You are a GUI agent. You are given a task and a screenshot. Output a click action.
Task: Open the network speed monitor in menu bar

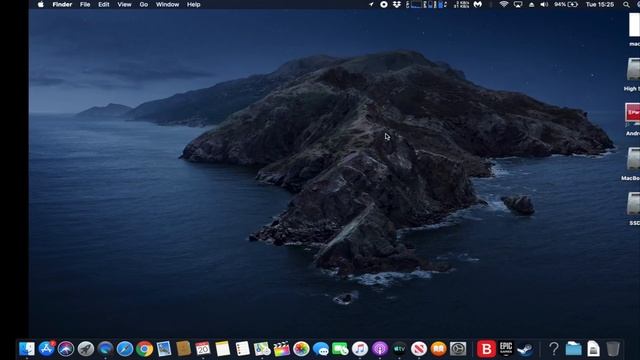pyautogui.click(x=461, y=4)
